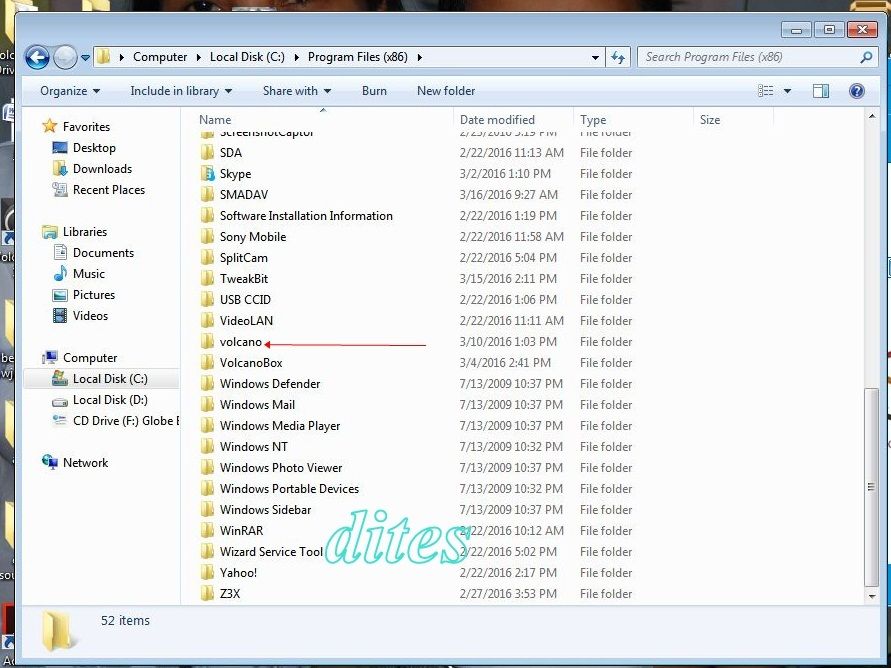Click the Back navigation arrow
Screen dimensions: 891x668
[37, 57]
